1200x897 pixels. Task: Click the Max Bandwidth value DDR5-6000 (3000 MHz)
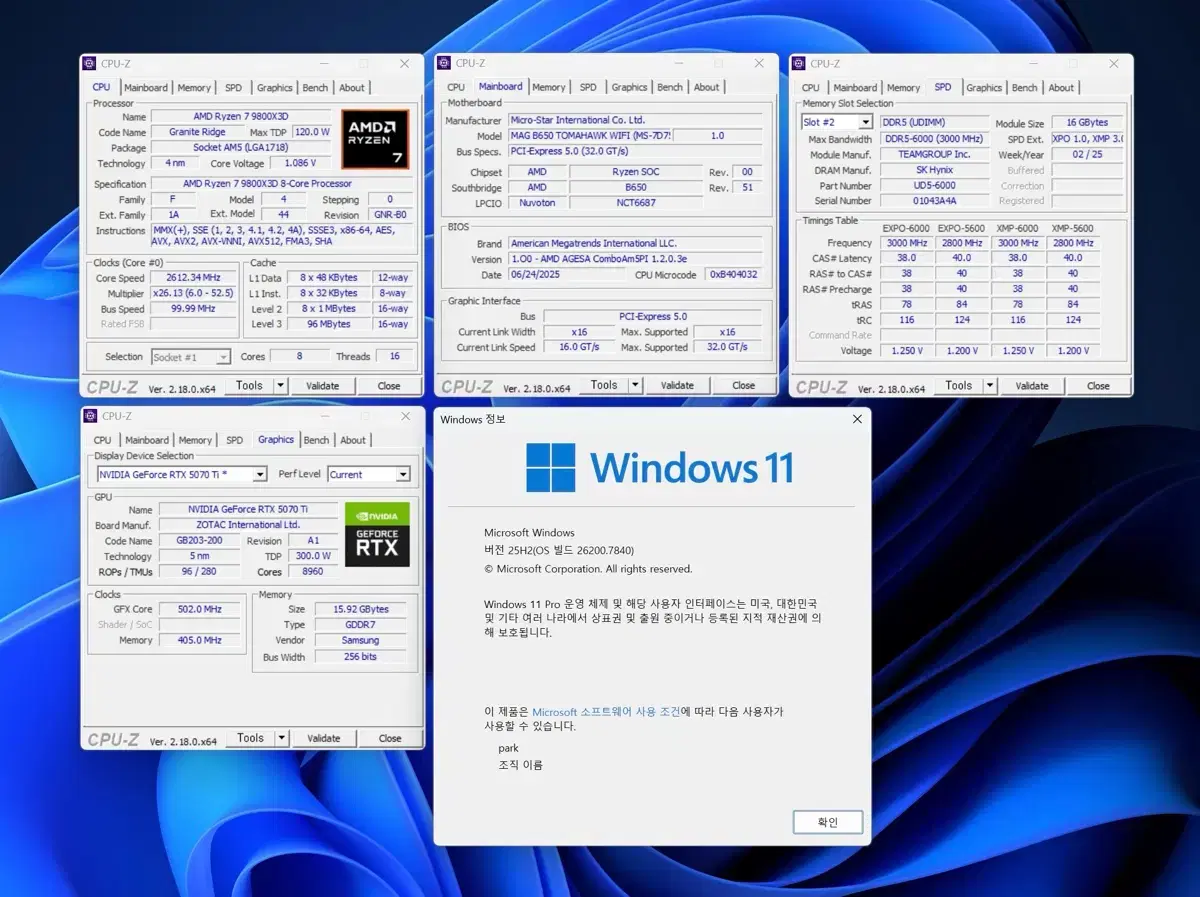click(933, 139)
